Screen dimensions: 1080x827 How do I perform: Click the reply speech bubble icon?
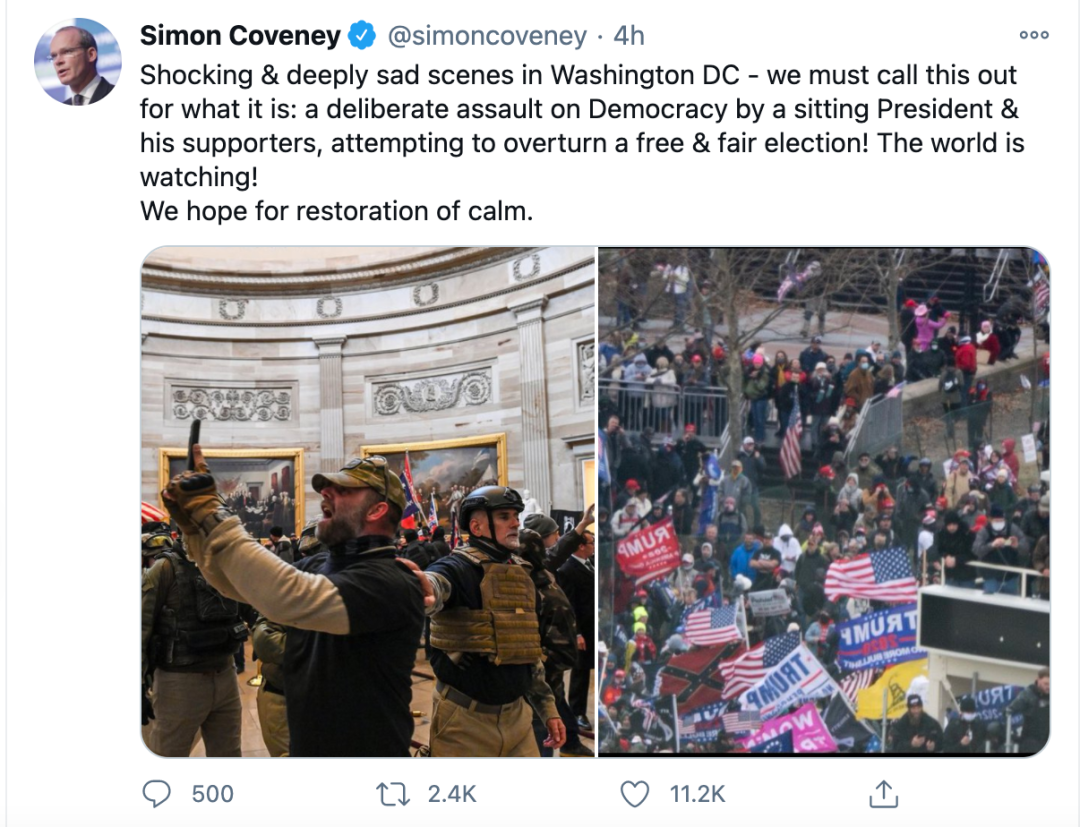point(156,793)
